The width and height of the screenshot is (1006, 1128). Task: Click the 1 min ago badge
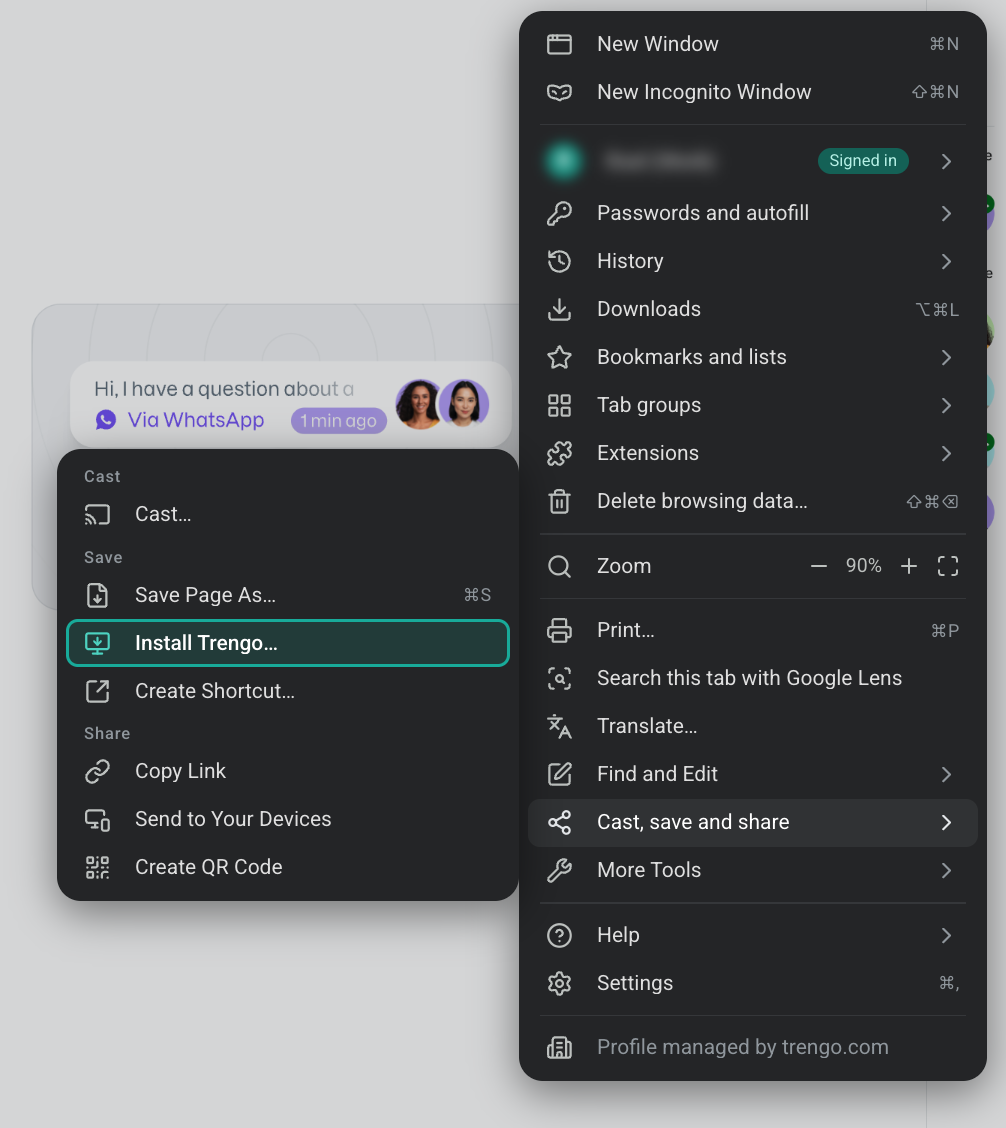tap(338, 421)
